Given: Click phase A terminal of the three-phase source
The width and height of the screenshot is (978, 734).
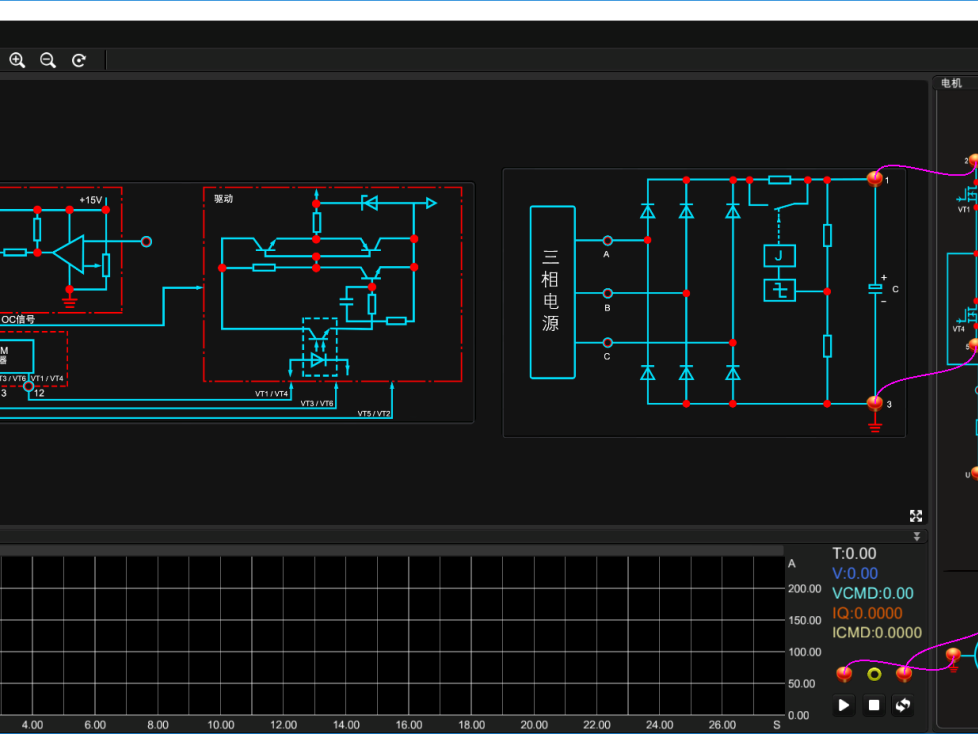Looking at the screenshot, I should click(x=608, y=240).
